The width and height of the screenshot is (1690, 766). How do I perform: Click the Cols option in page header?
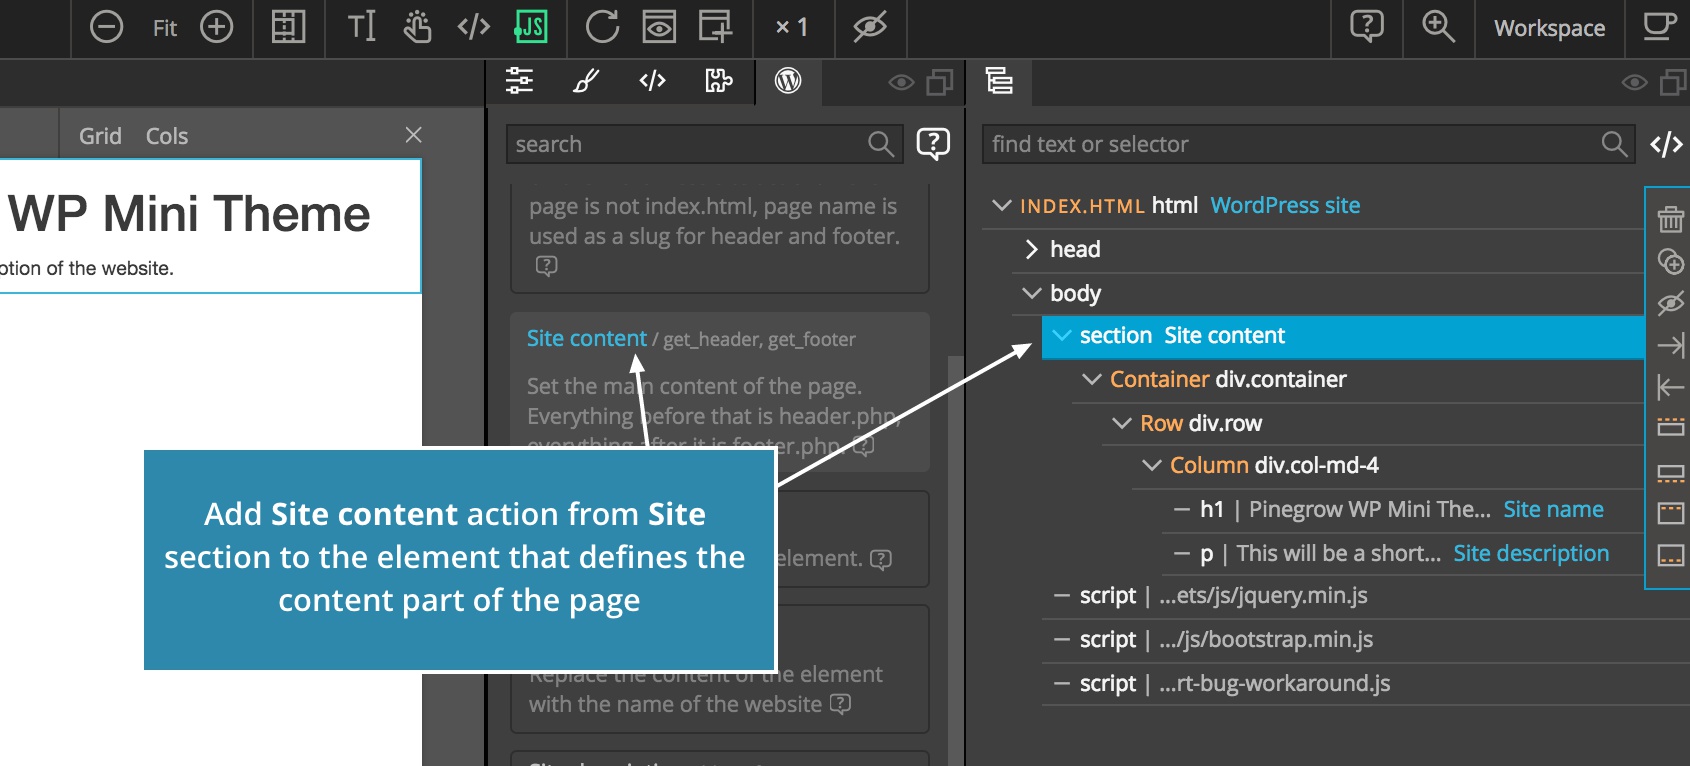167,136
